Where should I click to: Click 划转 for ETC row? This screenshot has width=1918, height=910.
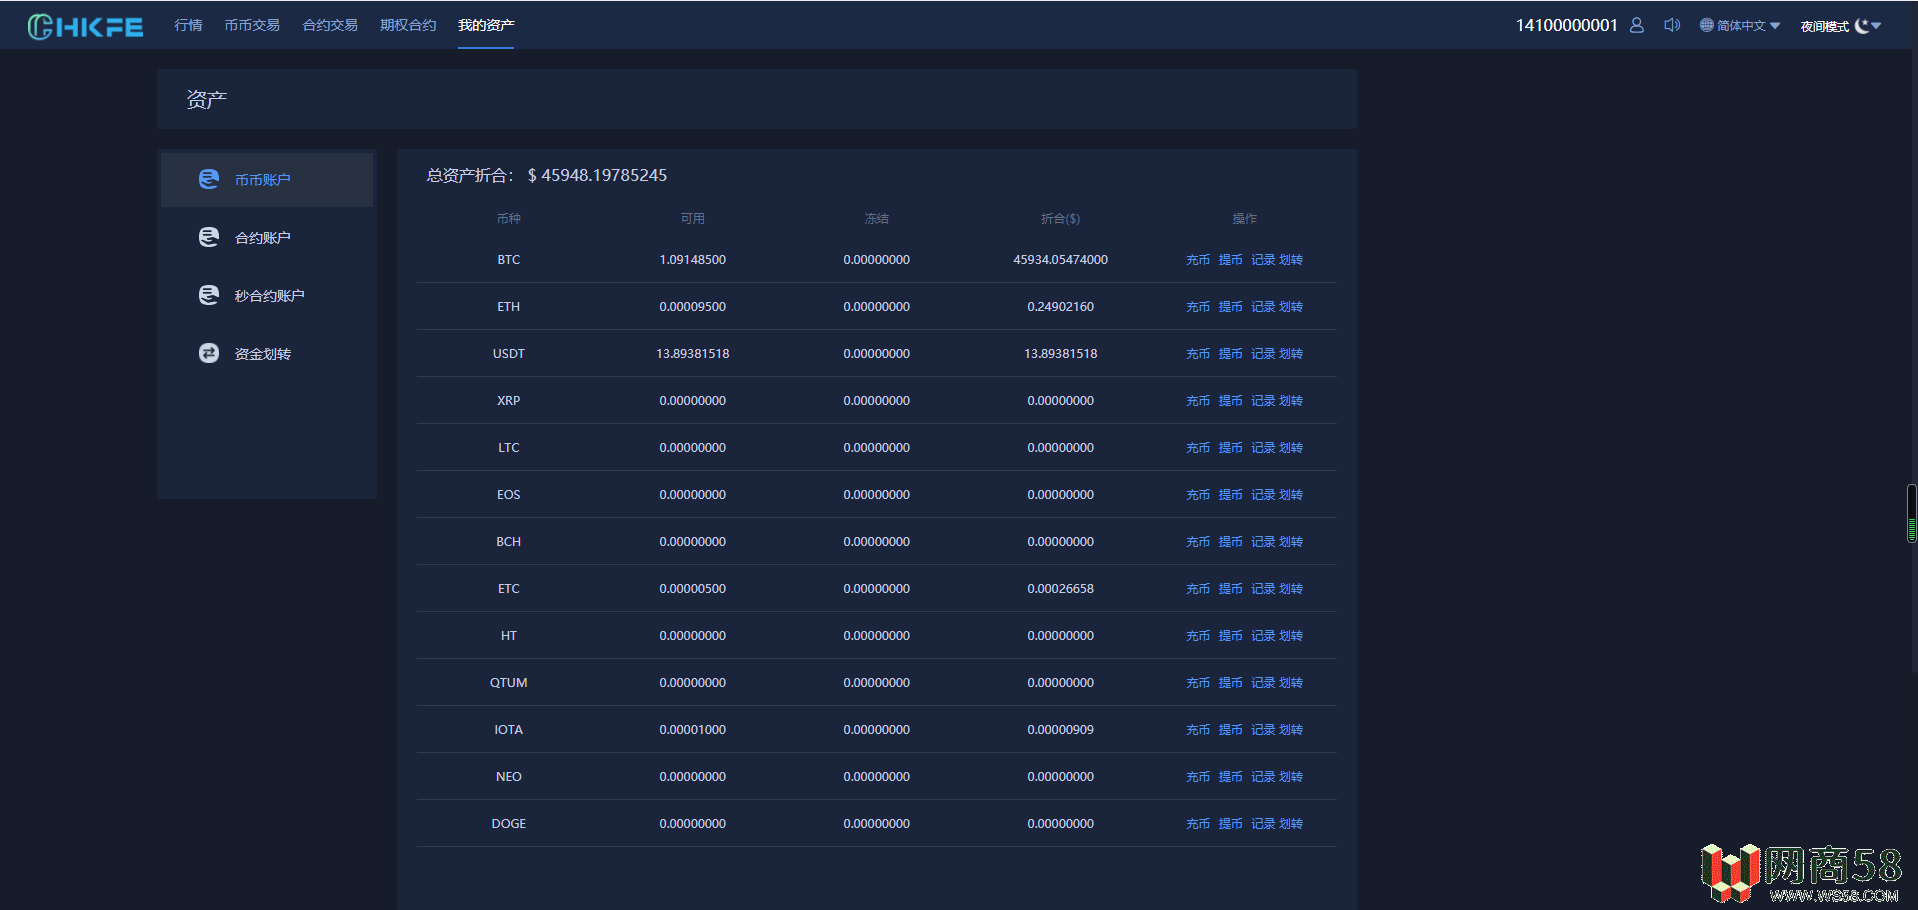coord(1291,589)
